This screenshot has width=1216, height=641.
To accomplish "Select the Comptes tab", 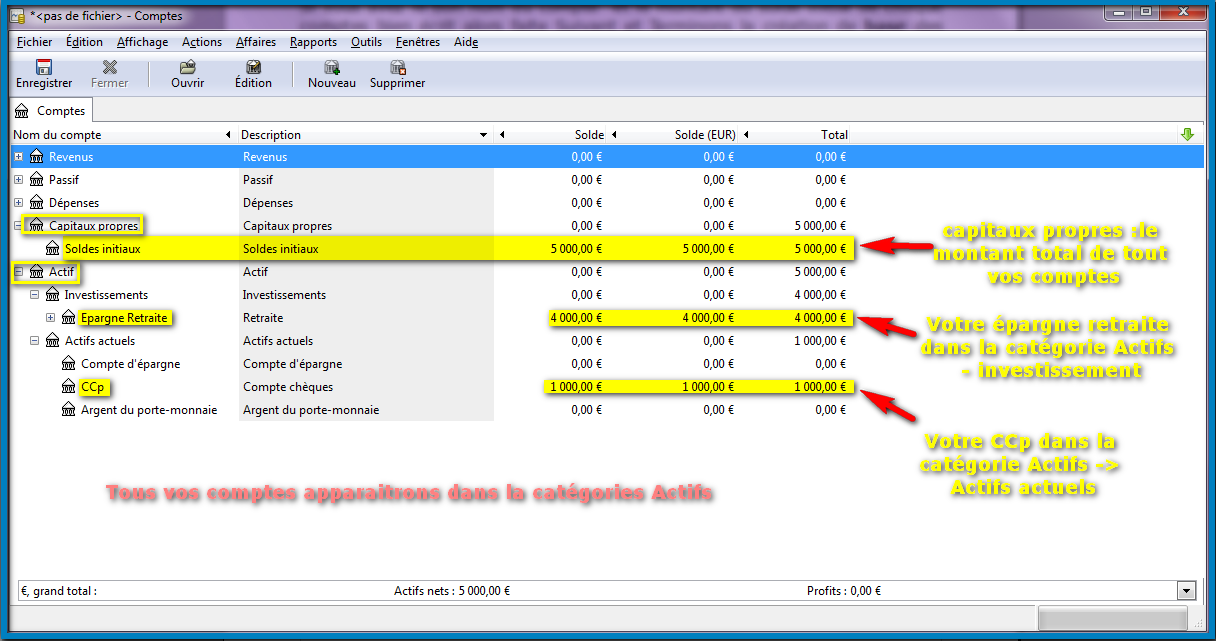I will point(51,111).
